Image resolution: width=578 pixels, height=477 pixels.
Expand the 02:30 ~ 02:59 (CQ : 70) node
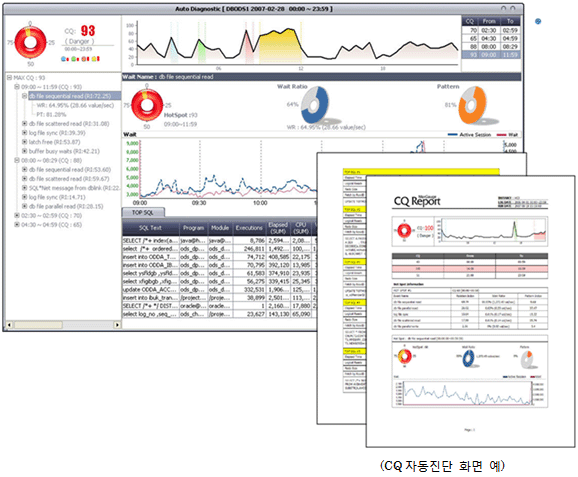pos(17,215)
